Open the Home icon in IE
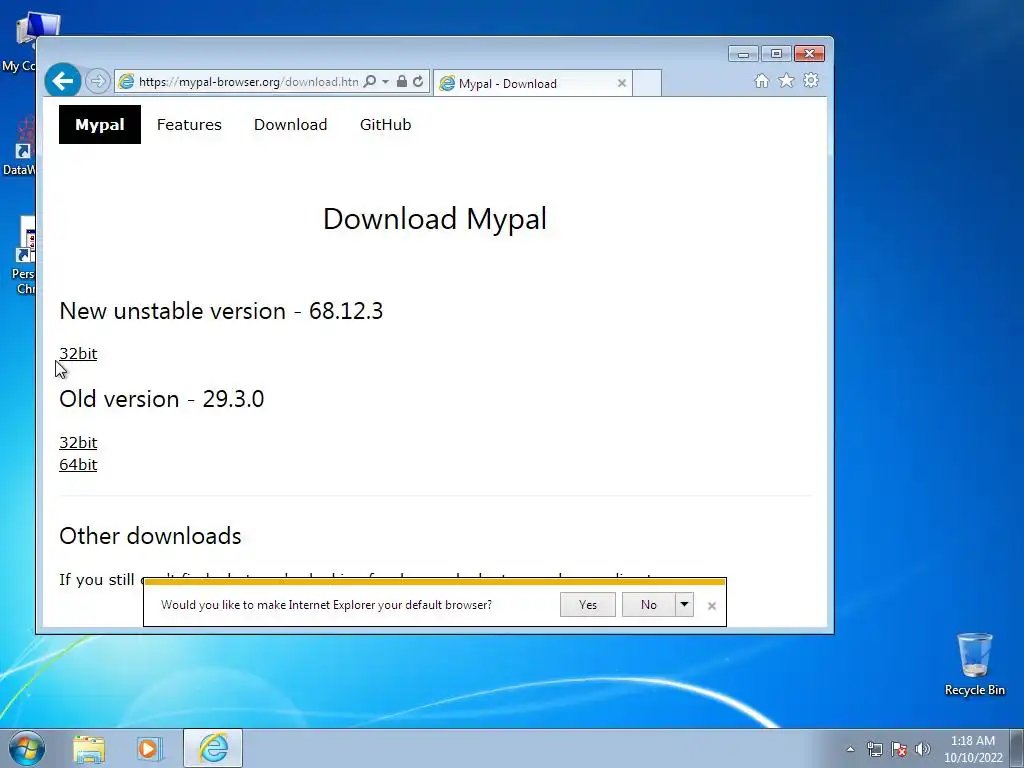 (761, 80)
